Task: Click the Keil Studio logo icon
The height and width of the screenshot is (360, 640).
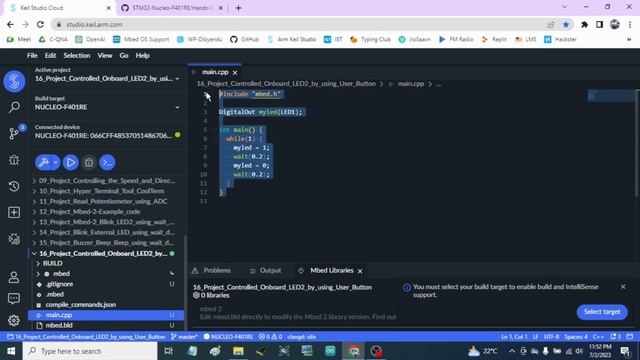Action: click(x=14, y=81)
